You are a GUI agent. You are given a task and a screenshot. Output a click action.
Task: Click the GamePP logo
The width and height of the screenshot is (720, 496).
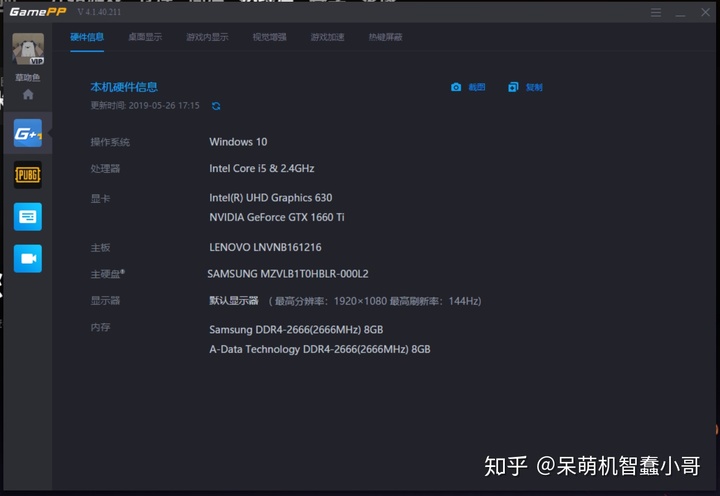38,12
